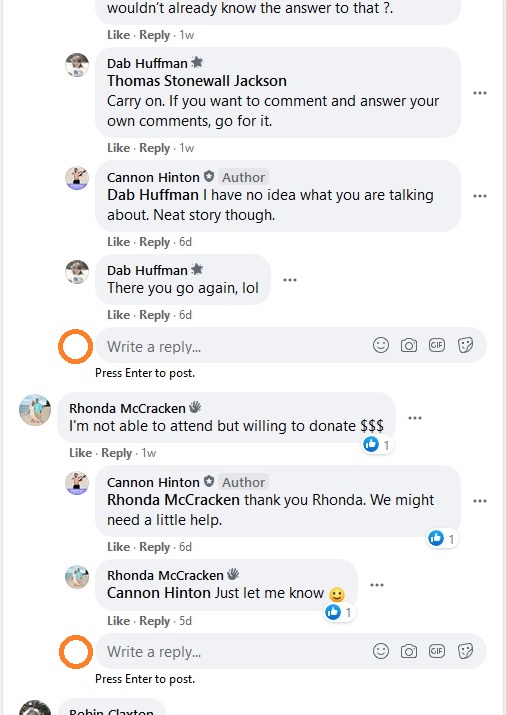The height and width of the screenshot is (715, 506).
Task: Open emoji picker in first reply box
Action: click(381, 345)
